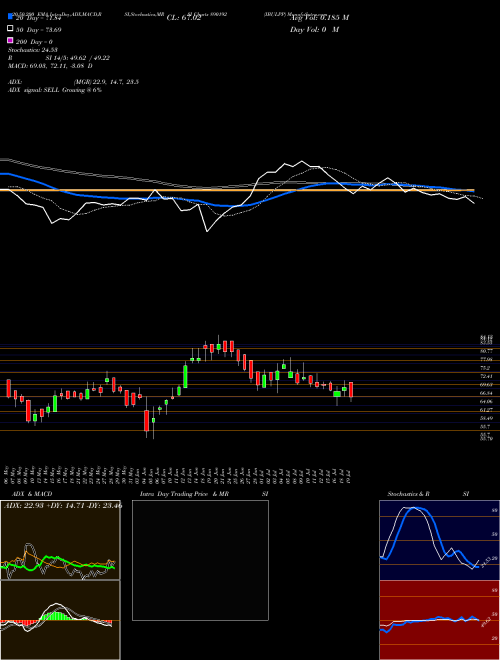Screen dimensions: 500x660
Task: Open the blue Stochastics chart panel
Action: click(439, 540)
